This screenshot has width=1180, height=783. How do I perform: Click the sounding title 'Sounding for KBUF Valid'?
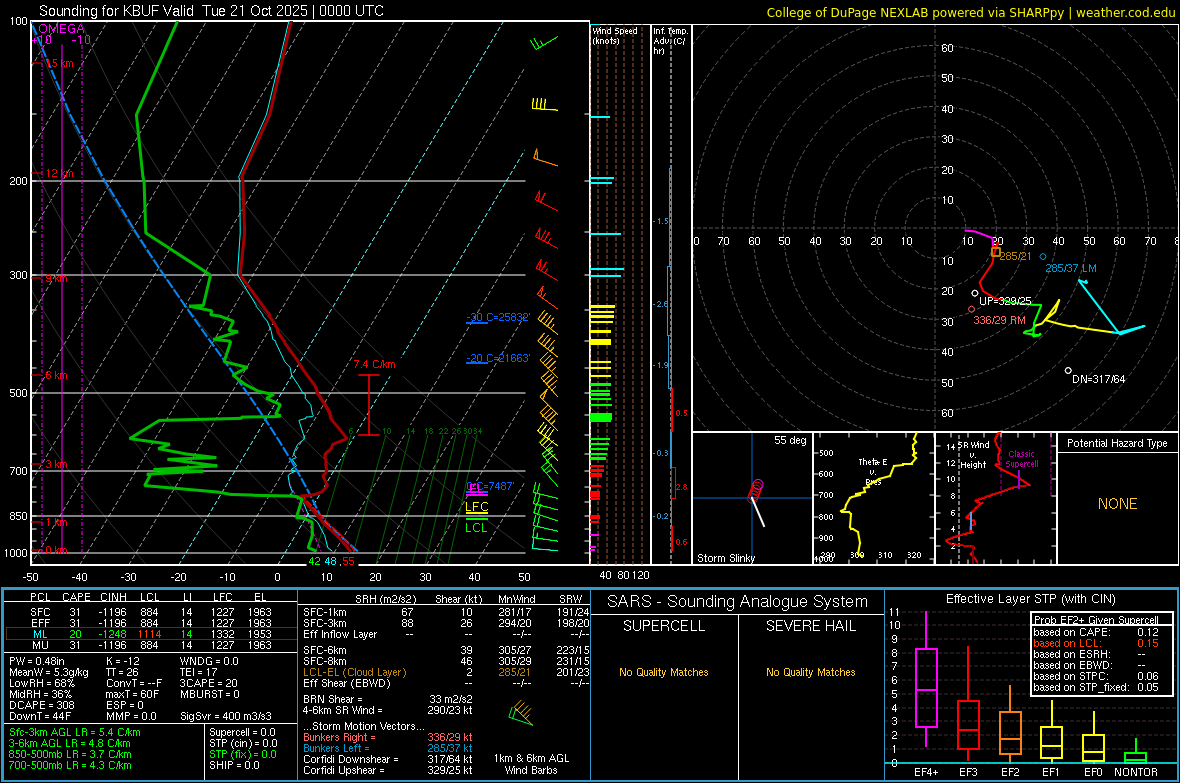click(119, 11)
